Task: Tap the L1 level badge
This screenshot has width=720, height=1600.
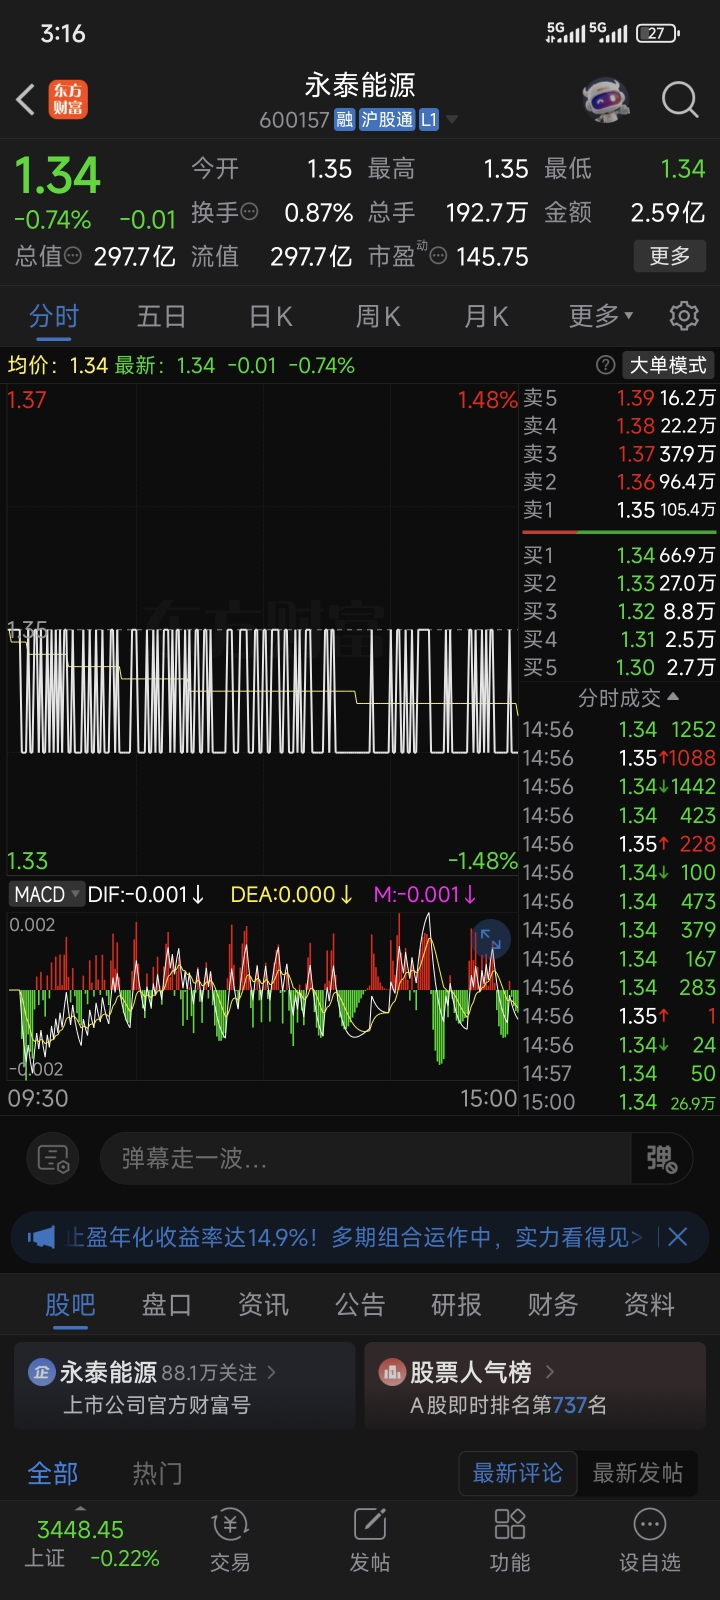Action: pyautogui.click(x=429, y=120)
